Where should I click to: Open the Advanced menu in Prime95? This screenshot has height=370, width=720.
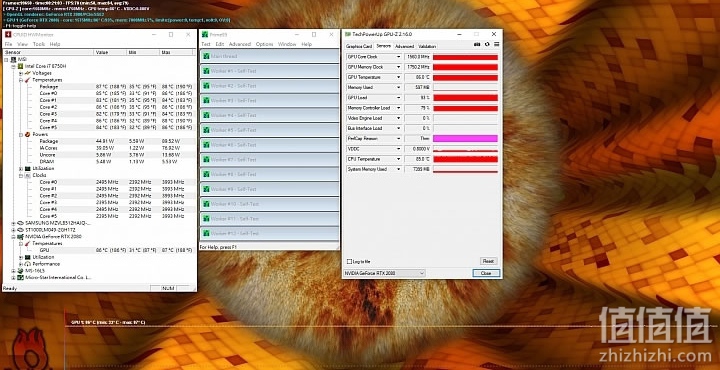[240, 44]
